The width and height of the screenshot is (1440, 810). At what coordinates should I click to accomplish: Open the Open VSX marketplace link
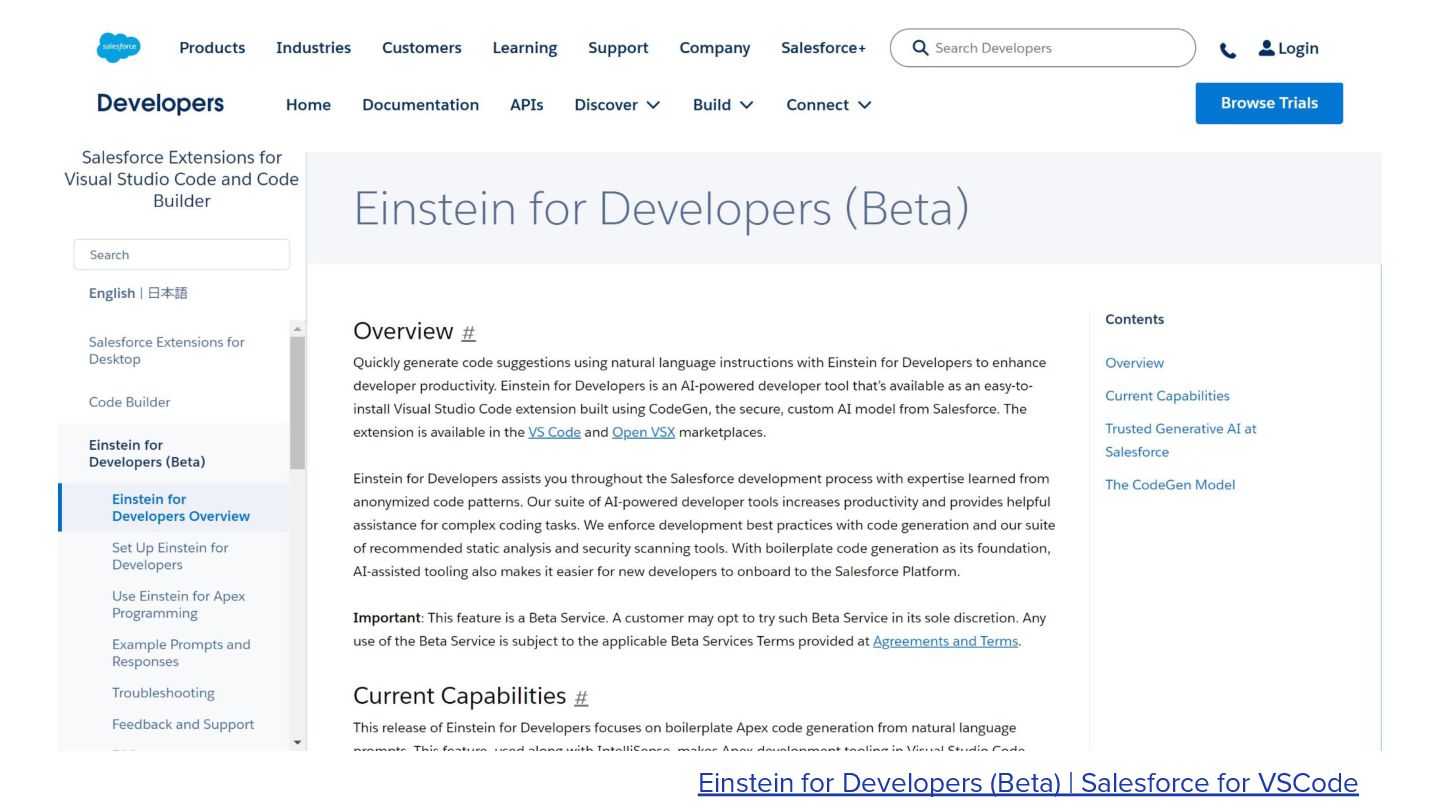[643, 432]
